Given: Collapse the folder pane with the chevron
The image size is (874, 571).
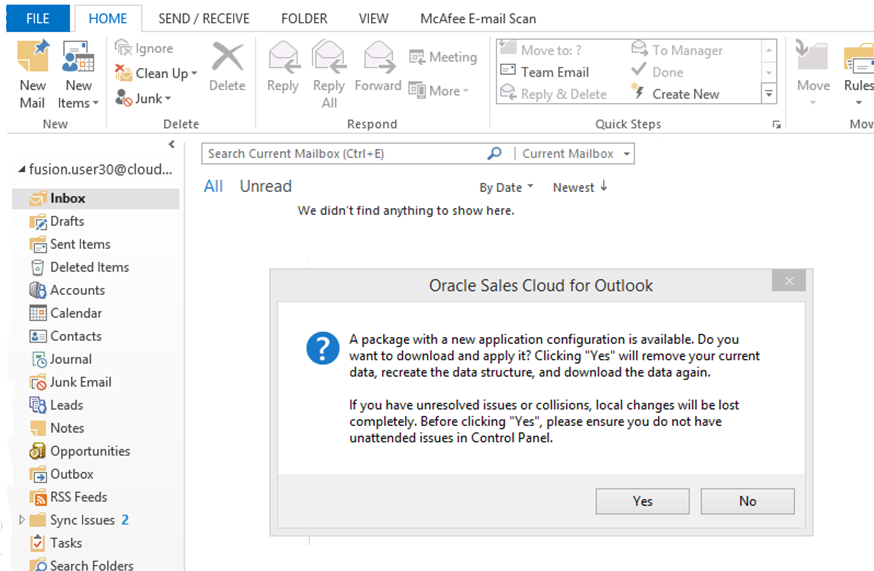Looking at the screenshot, I should 172,144.
